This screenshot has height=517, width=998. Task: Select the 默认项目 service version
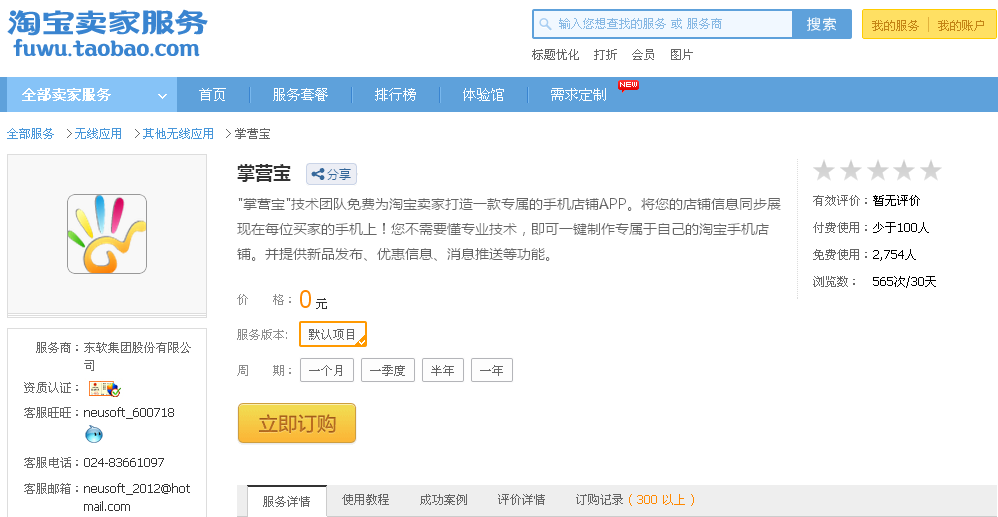point(333,334)
